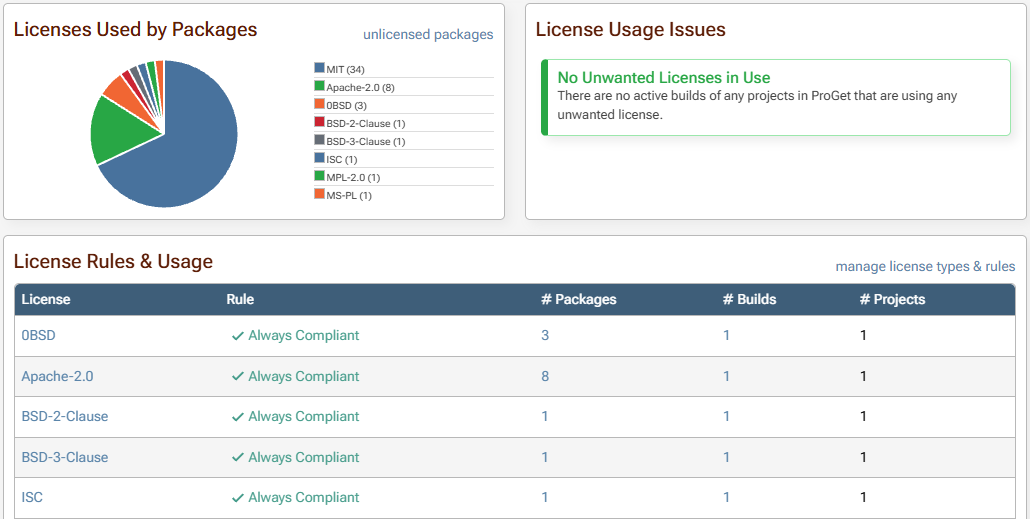The width and height of the screenshot is (1030, 519).
Task: Open builds count for BSD-2-Clause row
Action: coord(727,417)
